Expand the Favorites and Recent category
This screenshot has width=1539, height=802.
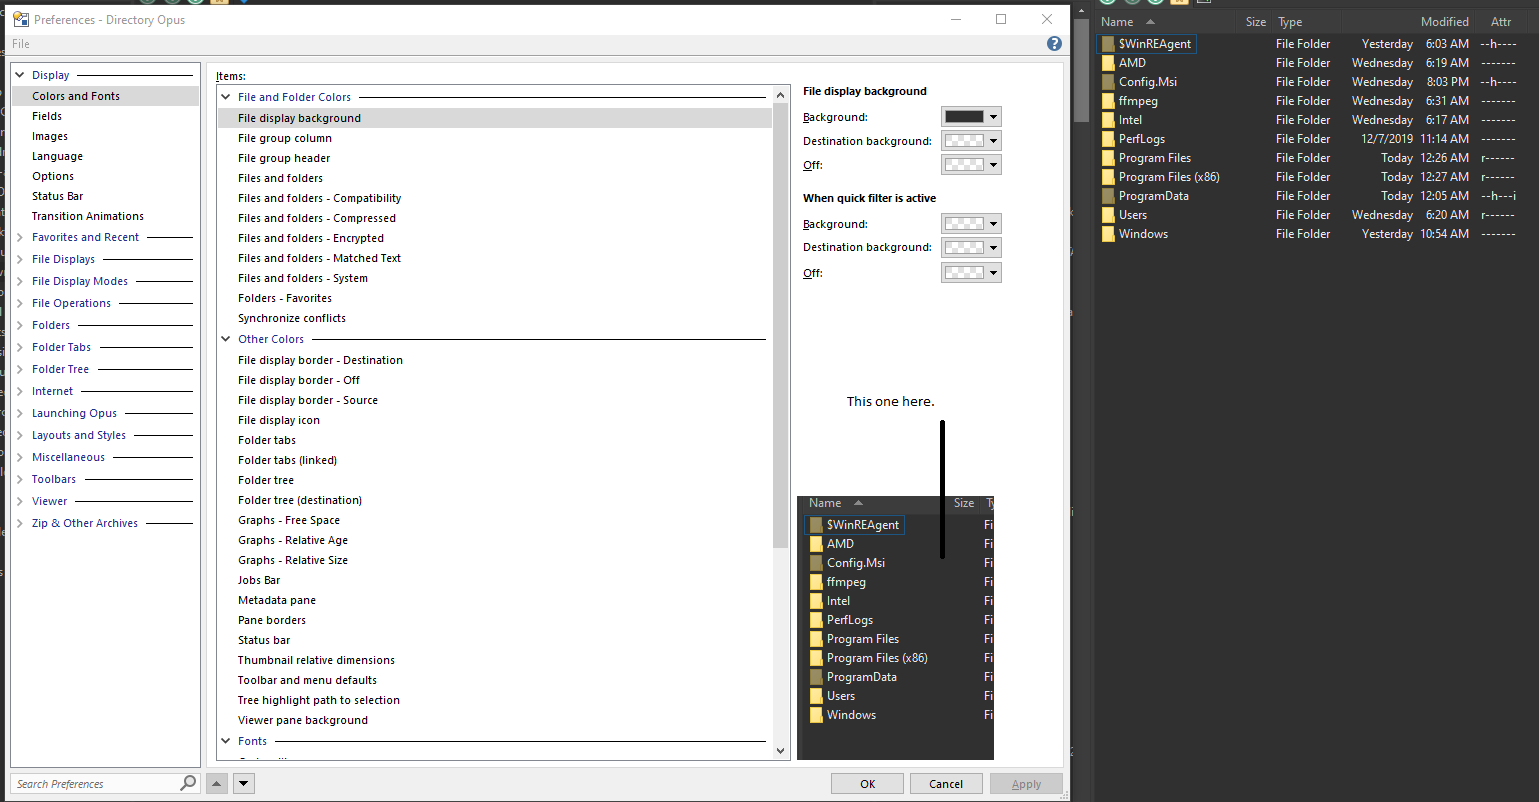point(20,237)
